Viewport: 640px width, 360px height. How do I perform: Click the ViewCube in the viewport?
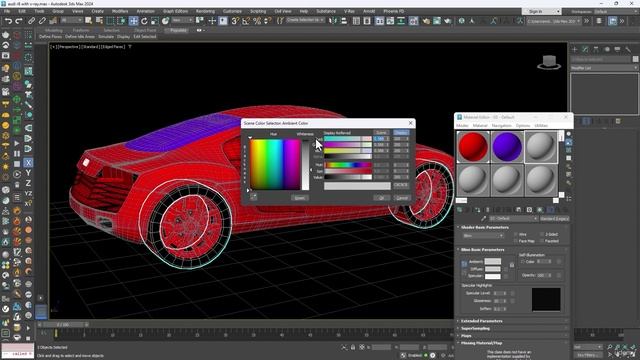coord(549,62)
